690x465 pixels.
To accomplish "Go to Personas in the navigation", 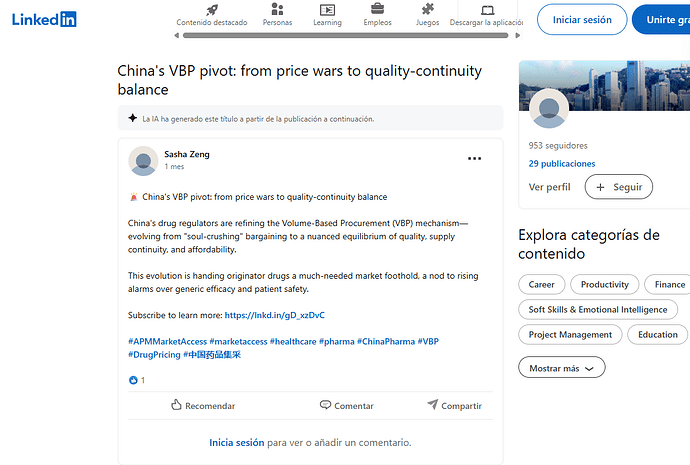I will pyautogui.click(x=277, y=15).
